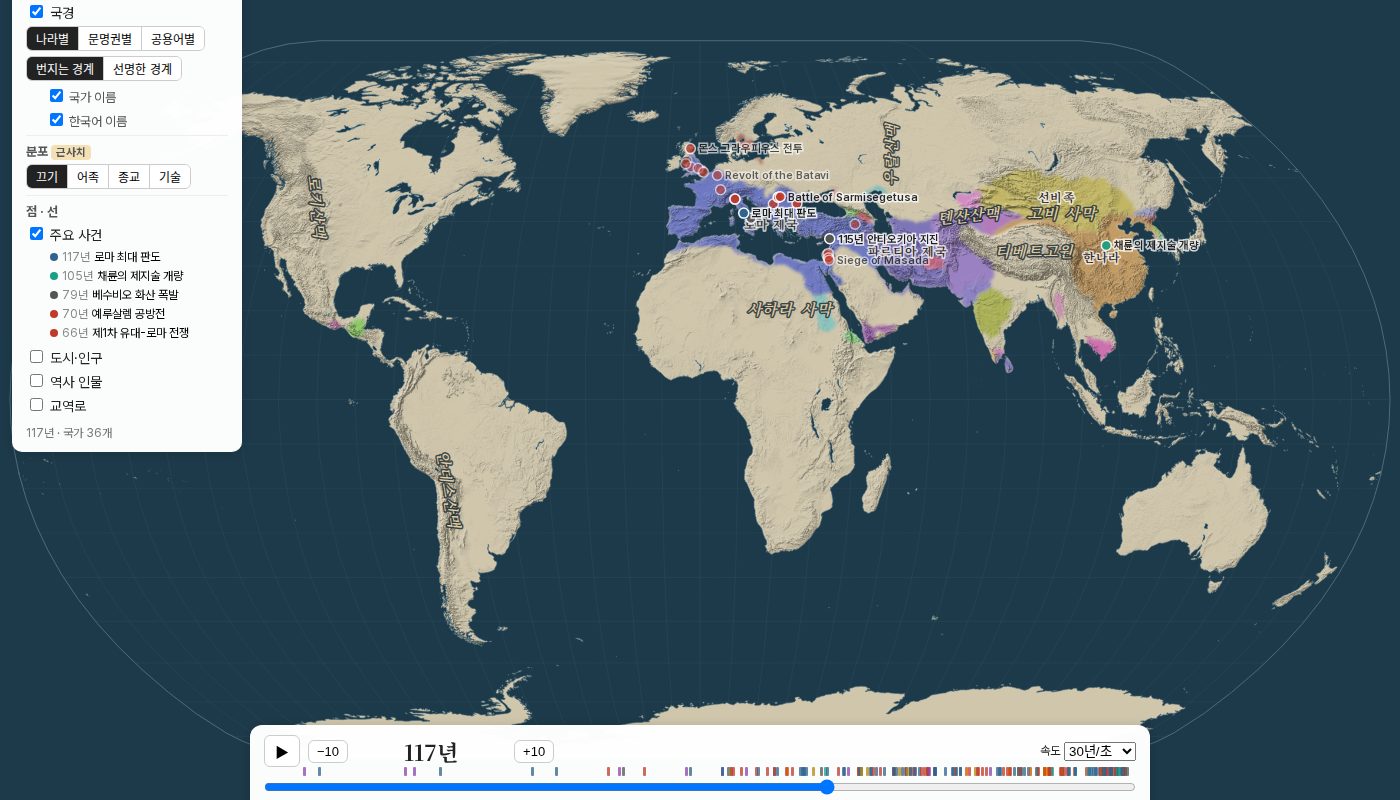Switch borders to 문명권별 mode
The image size is (1400, 800).
110,39
